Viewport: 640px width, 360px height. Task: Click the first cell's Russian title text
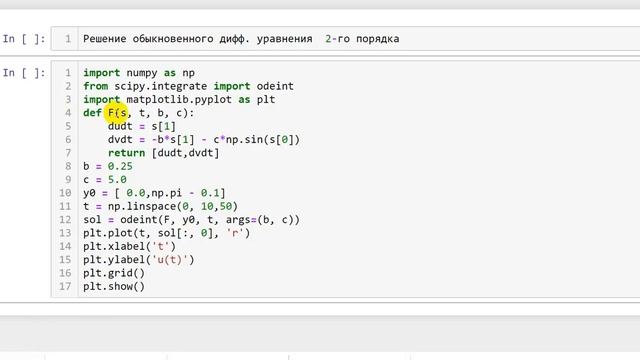tap(241, 39)
